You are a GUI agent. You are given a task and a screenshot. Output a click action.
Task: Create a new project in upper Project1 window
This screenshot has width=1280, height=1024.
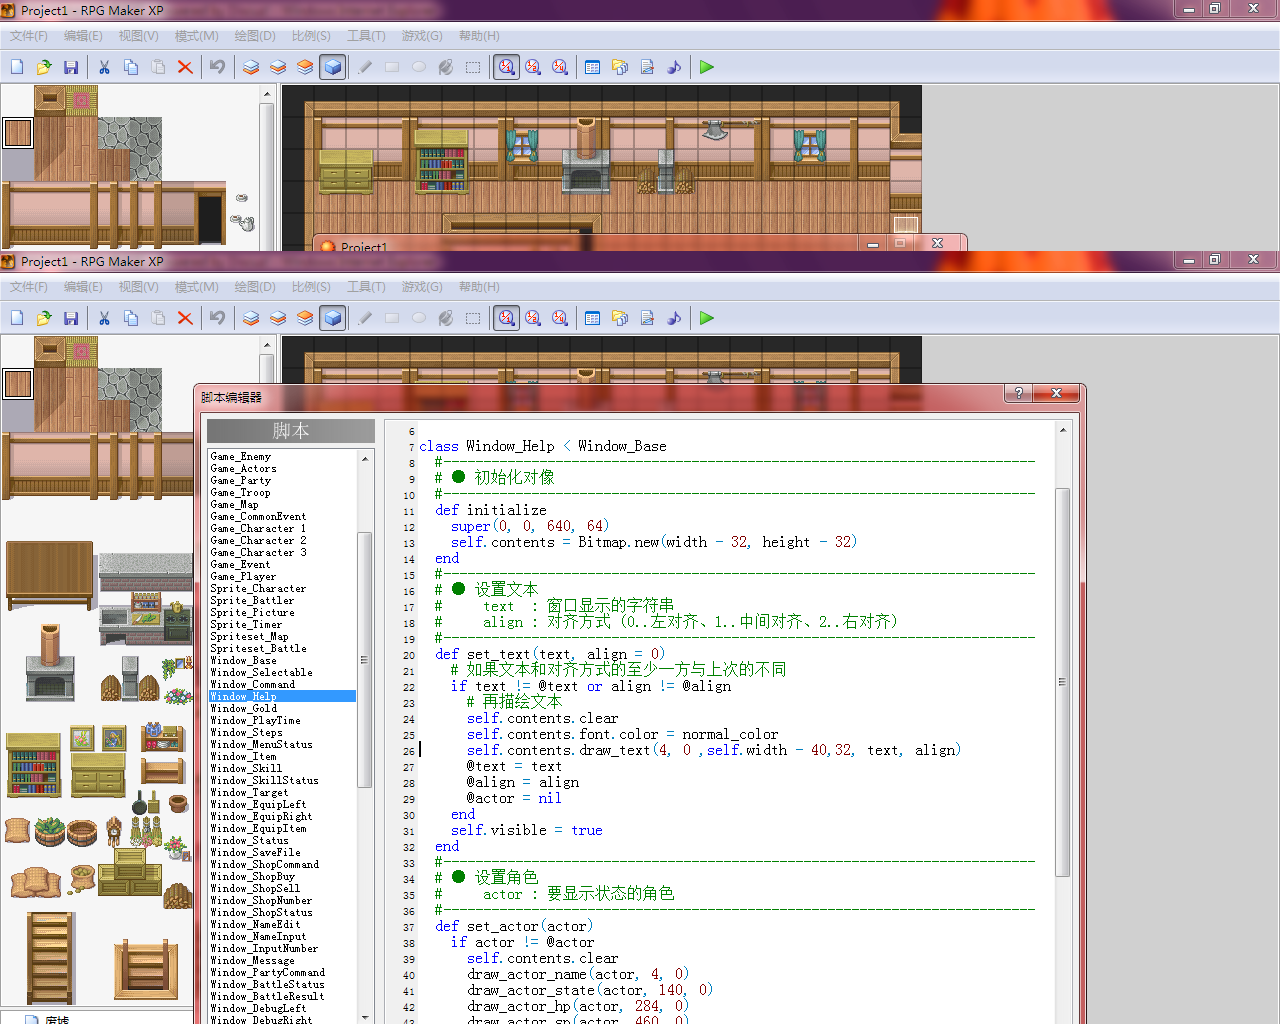[x=17, y=67]
